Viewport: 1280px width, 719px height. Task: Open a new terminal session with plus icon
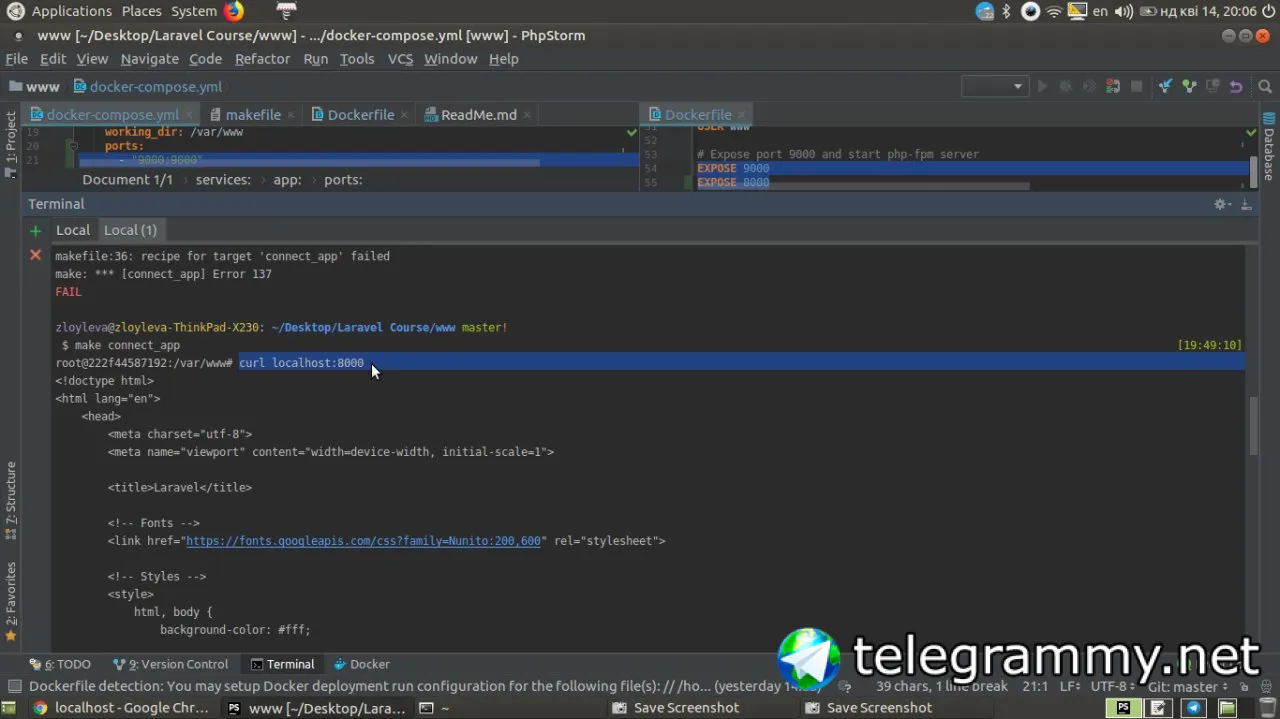pos(36,231)
